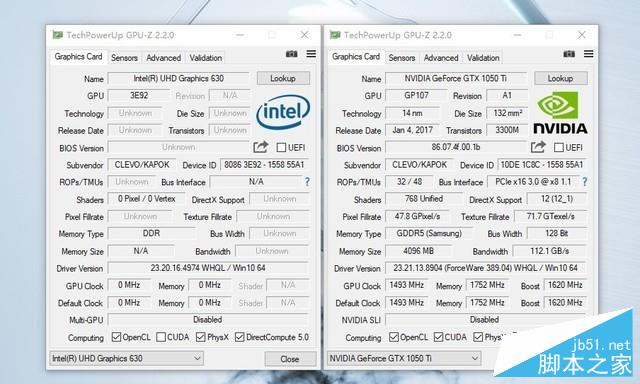
Task: Click the BIOS Version field 86.07.4f.00.1b
Action: [456, 147]
